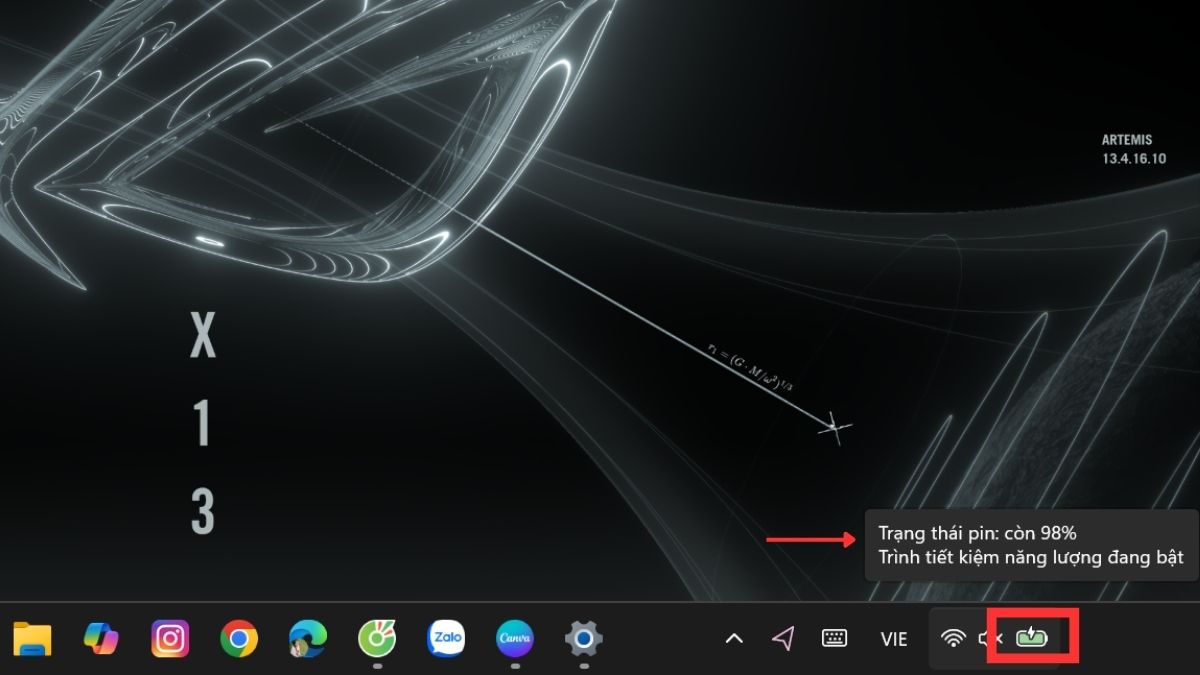Show hidden system tray icons
The height and width of the screenshot is (675, 1200).
tap(734, 638)
